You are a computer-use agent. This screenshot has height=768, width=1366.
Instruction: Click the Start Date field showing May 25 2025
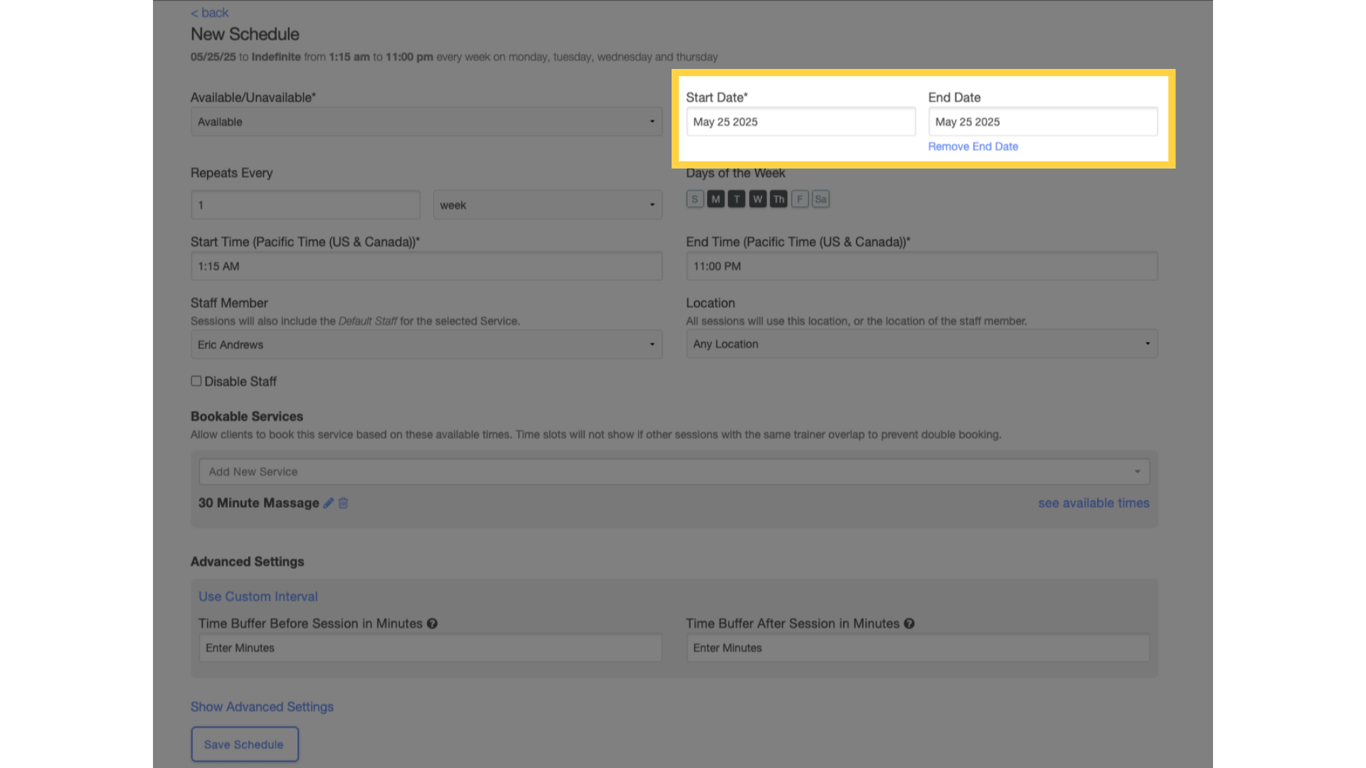(x=800, y=121)
